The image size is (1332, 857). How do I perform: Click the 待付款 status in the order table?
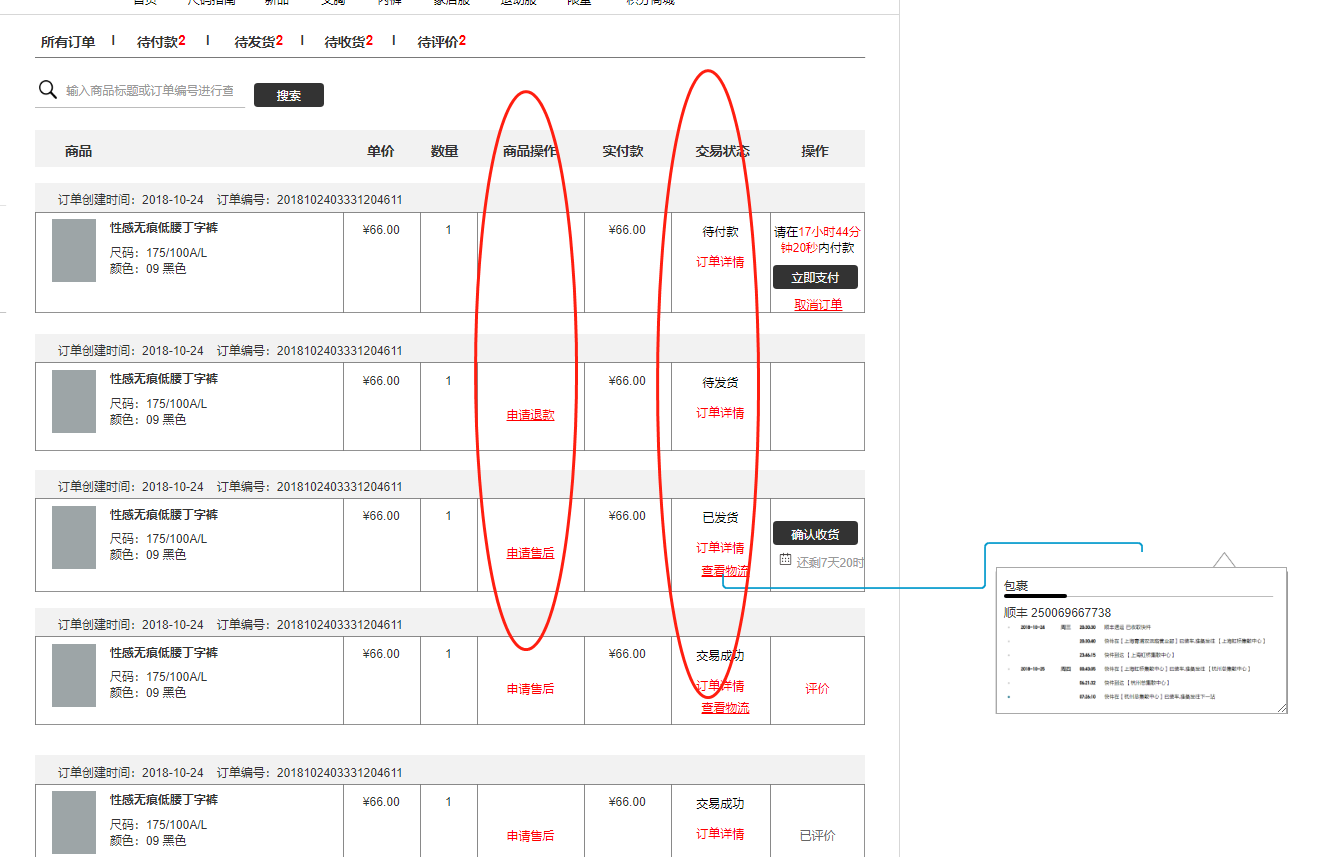click(x=720, y=232)
